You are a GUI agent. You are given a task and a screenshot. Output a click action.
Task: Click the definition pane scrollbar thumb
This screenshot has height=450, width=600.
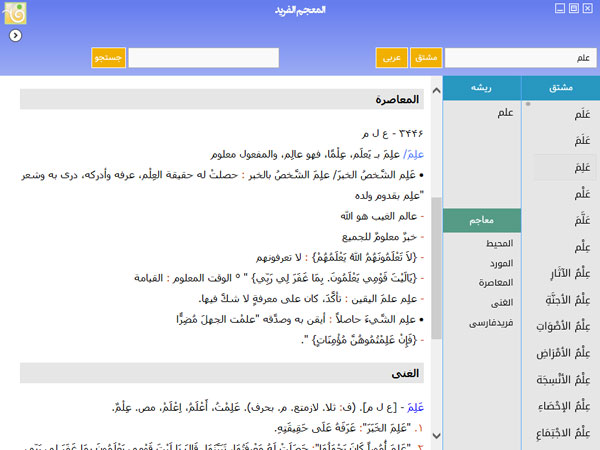point(436,268)
